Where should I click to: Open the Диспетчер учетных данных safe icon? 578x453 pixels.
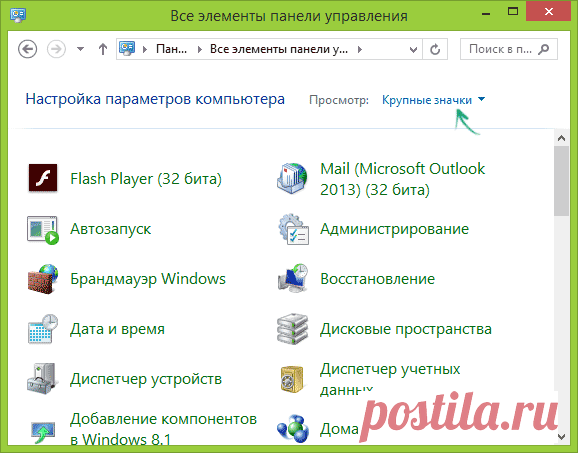(x=292, y=379)
